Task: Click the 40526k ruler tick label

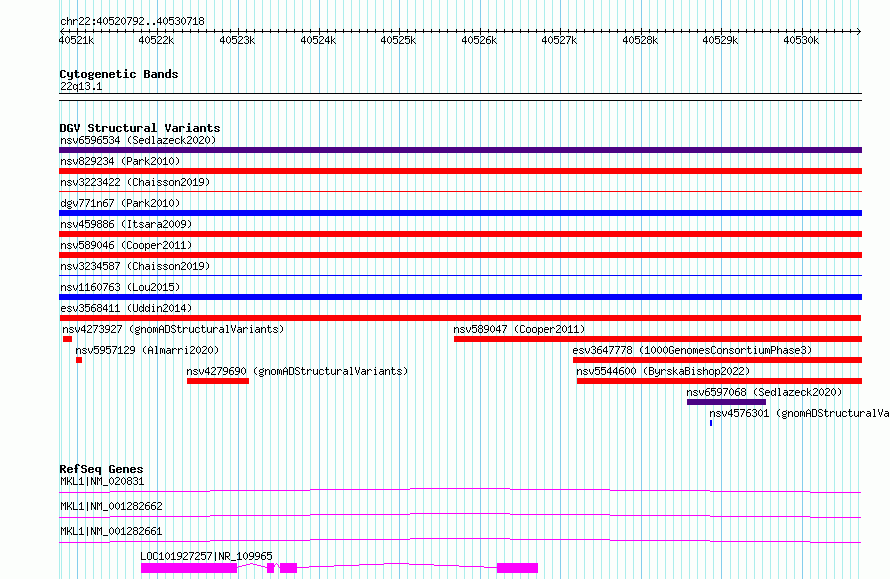Action: click(479, 40)
